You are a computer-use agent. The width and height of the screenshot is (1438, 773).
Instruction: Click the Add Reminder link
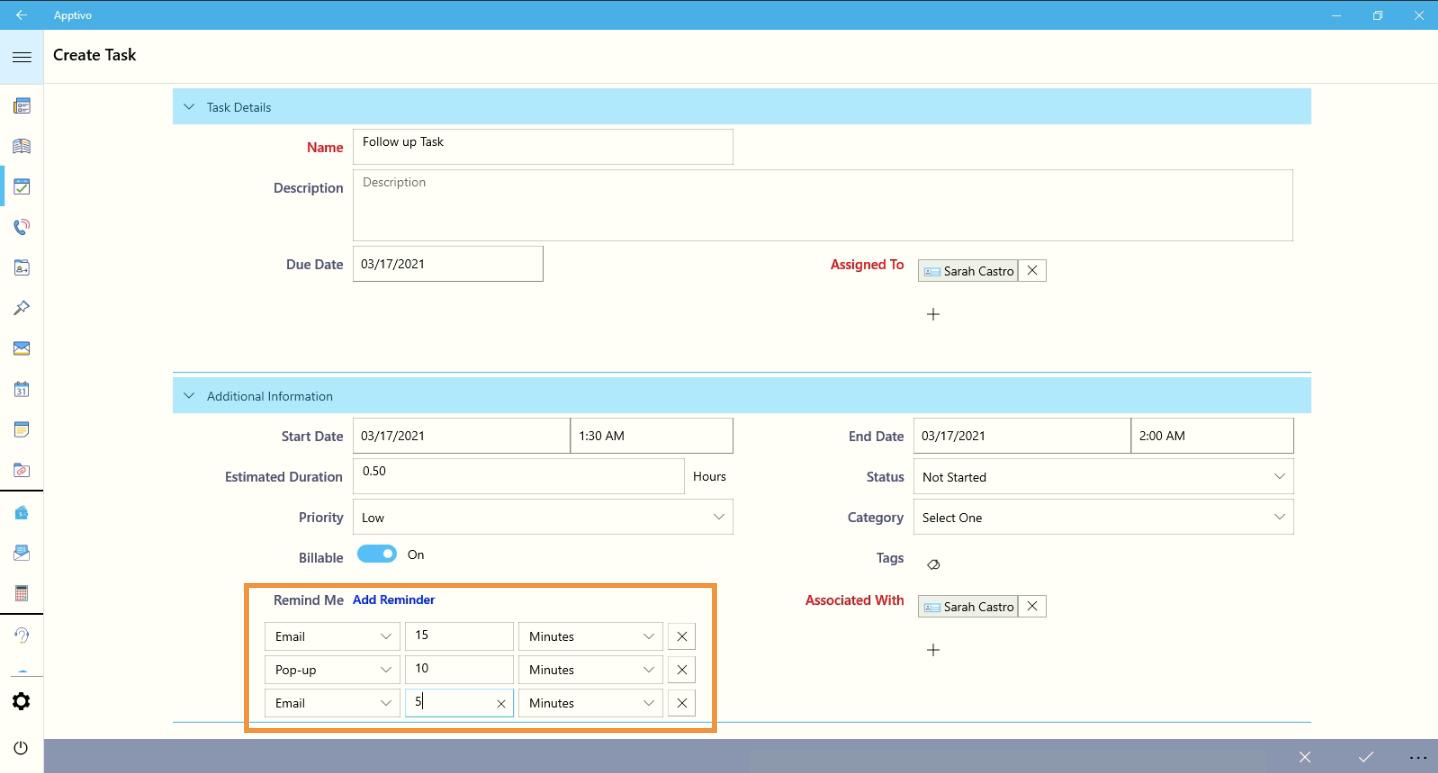point(393,600)
